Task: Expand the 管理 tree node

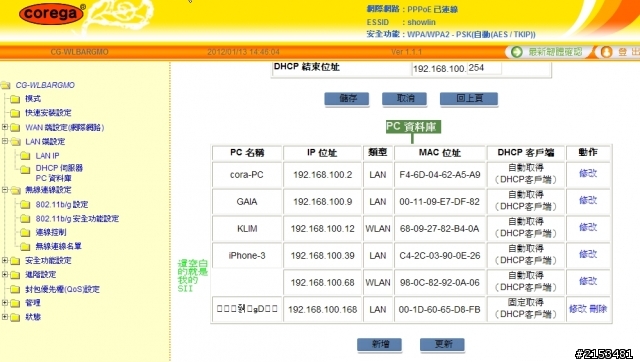Action: tap(5, 302)
